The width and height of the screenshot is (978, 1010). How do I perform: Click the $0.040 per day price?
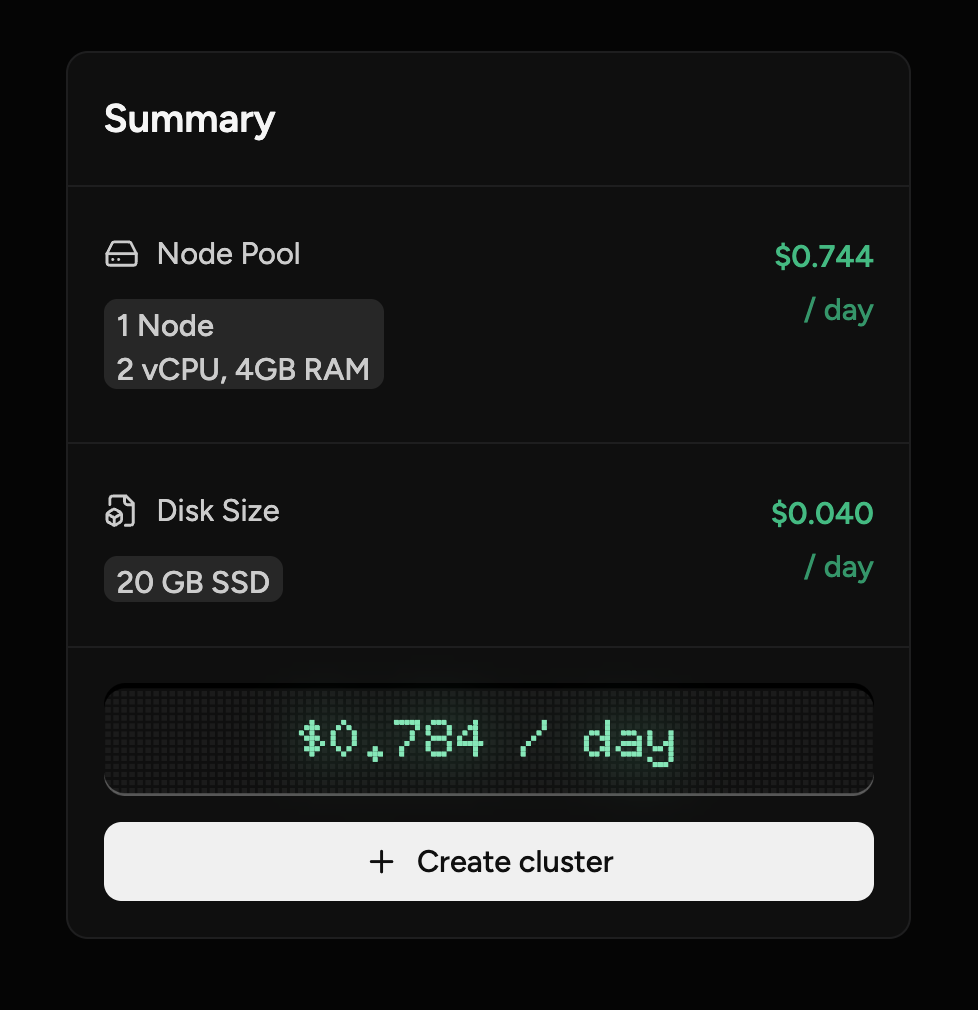point(824,513)
